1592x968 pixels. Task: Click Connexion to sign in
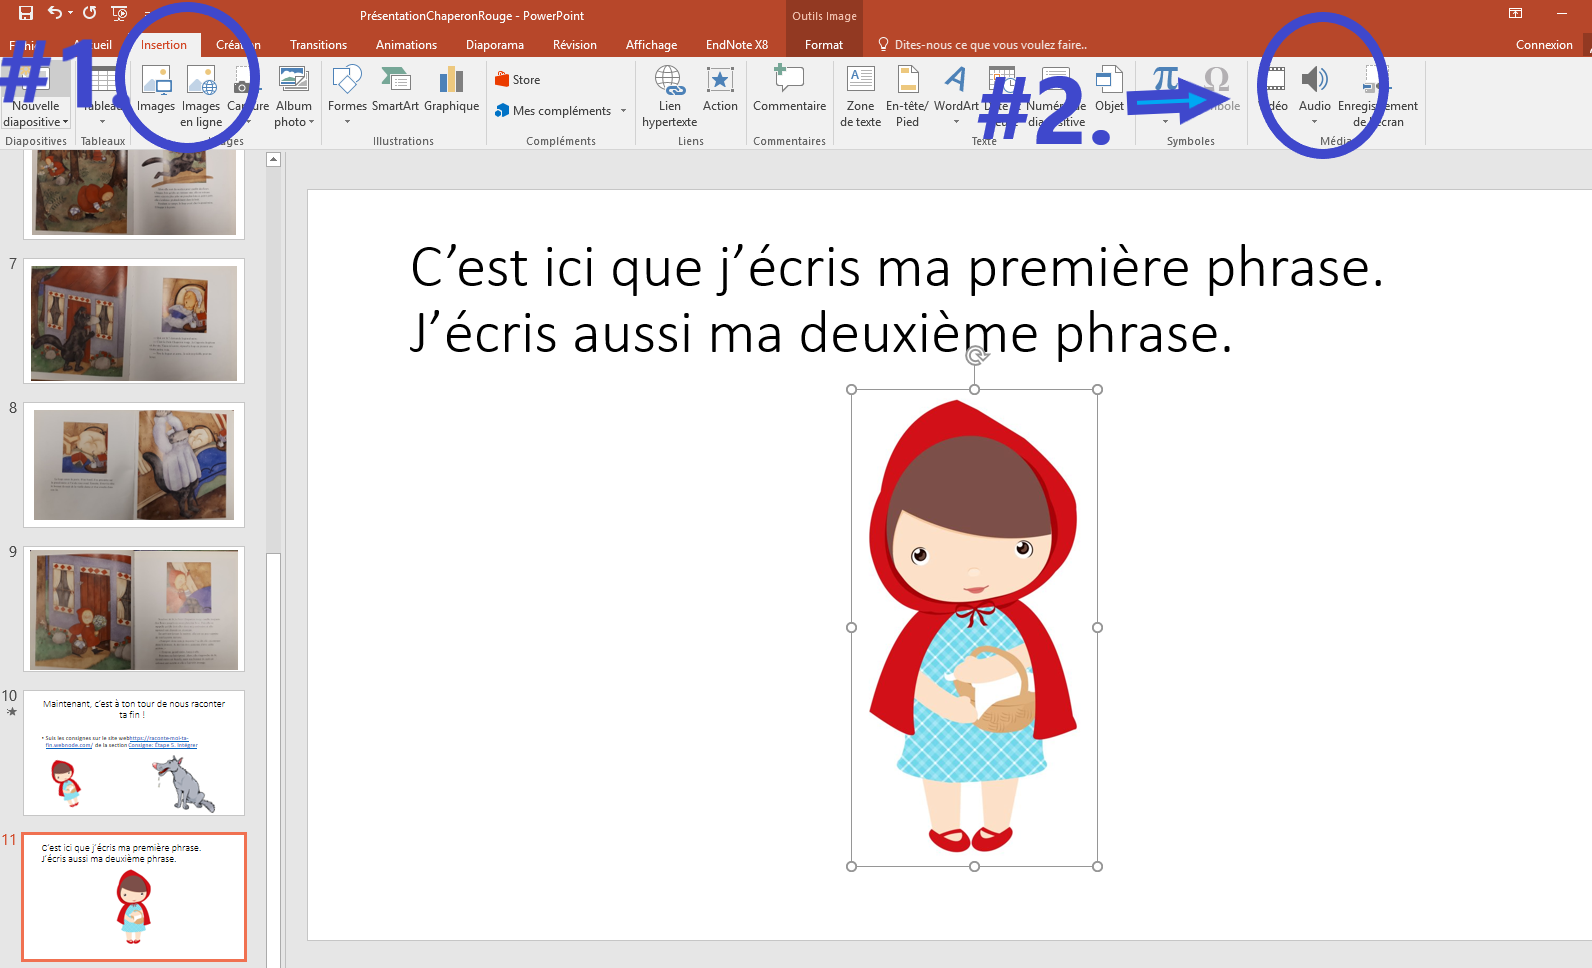[1544, 45]
